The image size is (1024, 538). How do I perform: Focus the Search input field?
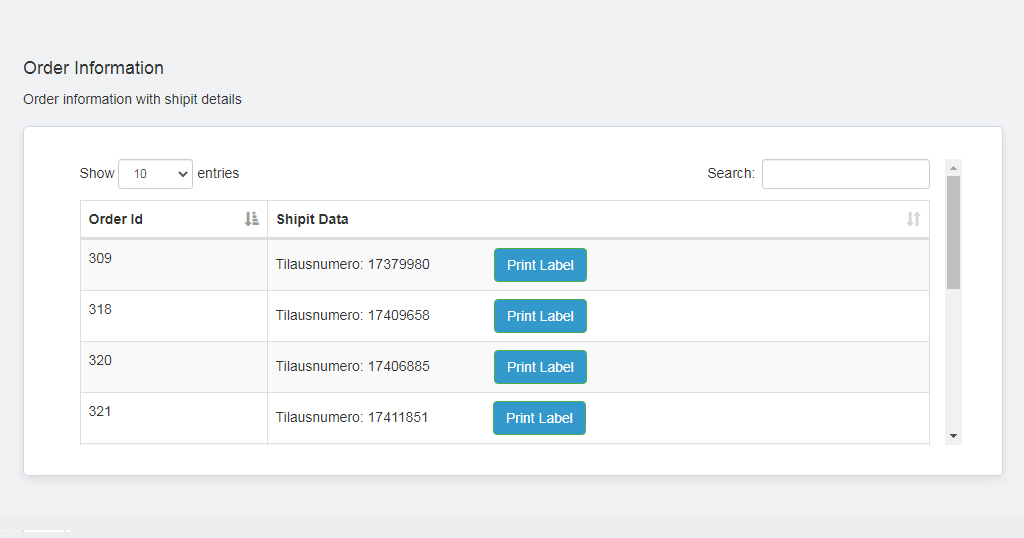pos(846,174)
